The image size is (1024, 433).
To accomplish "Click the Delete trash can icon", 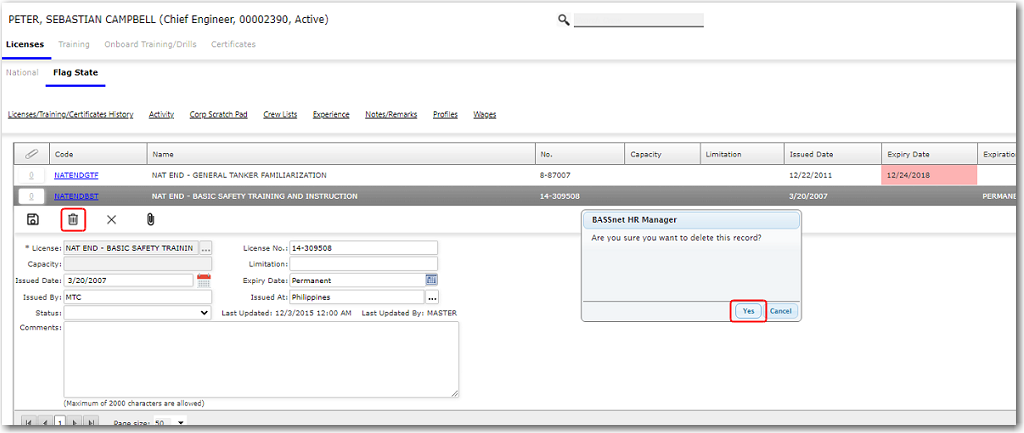I will click(x=73, y=219).
